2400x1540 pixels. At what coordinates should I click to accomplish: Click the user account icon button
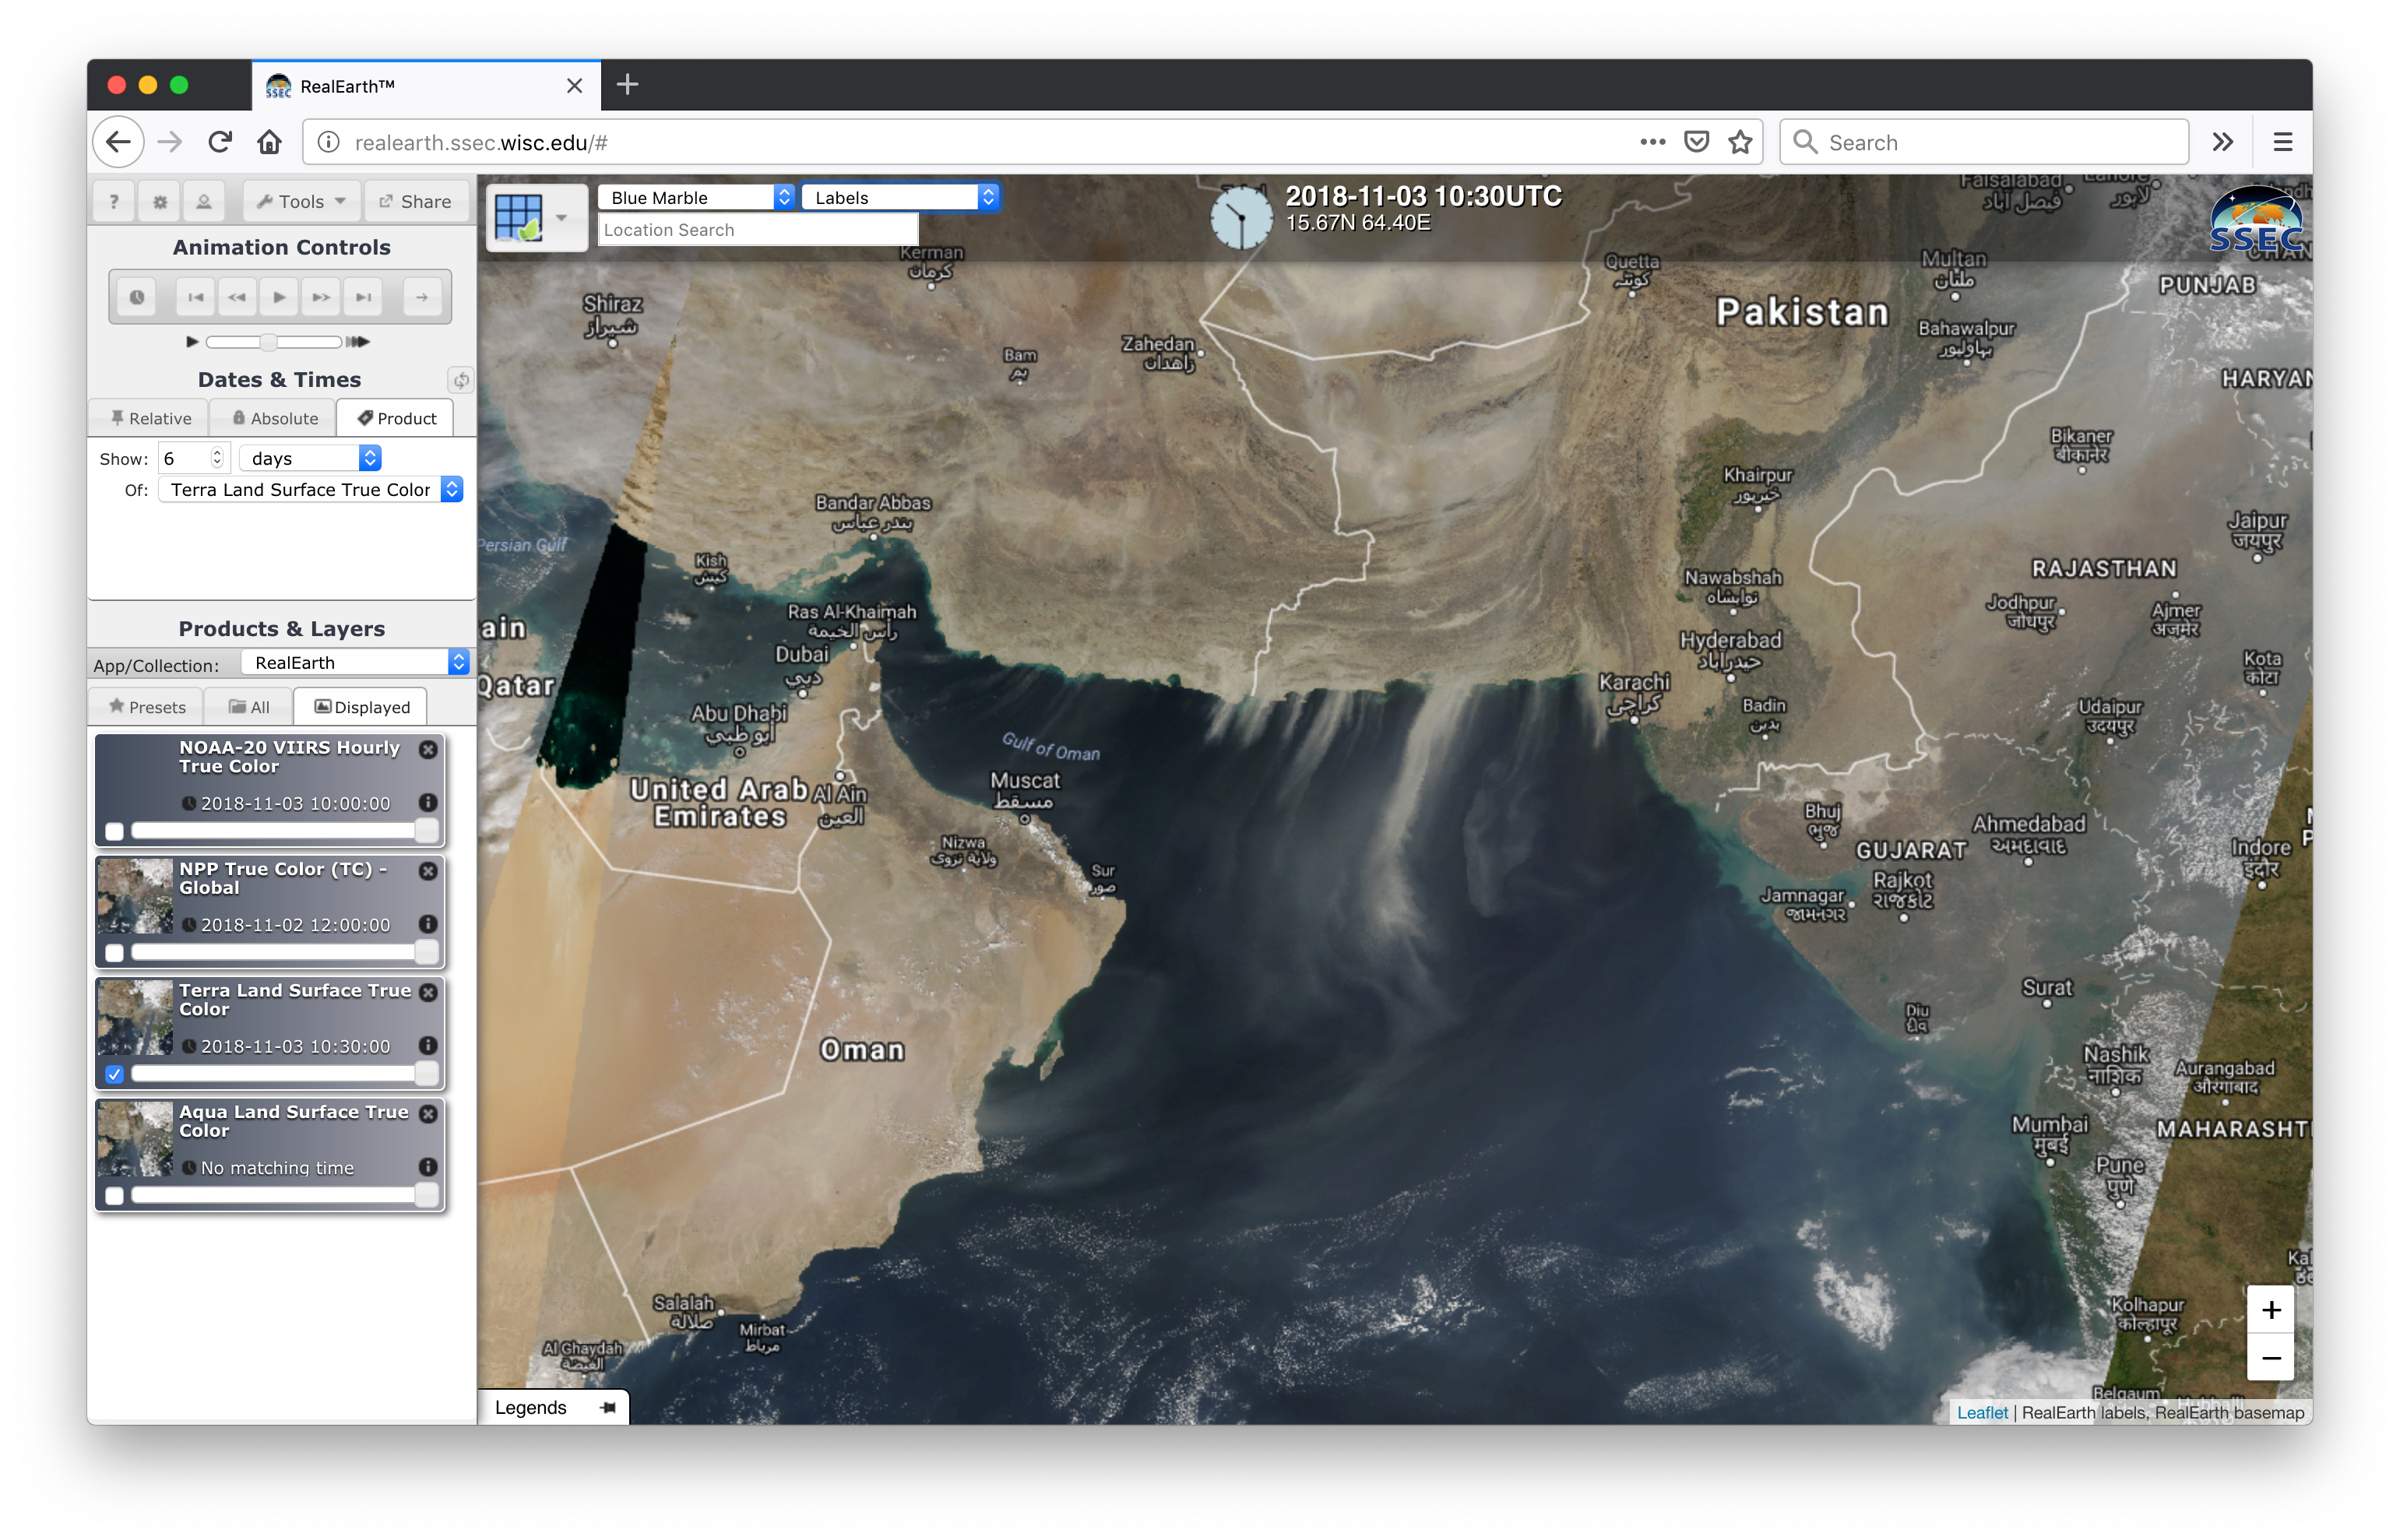[204, 201]
